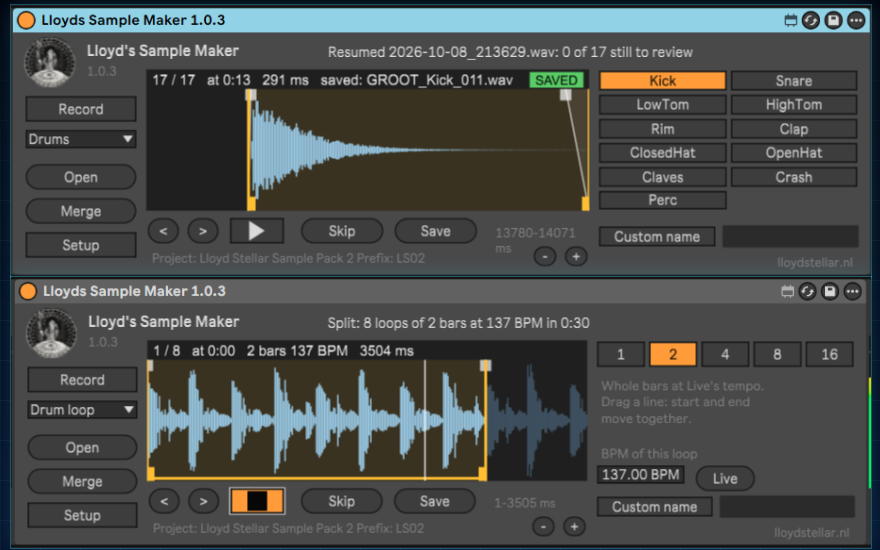This screenshot has width=880, height=550.
Task: Select the ClosedHat sample type
Action: tap(662, 153)
